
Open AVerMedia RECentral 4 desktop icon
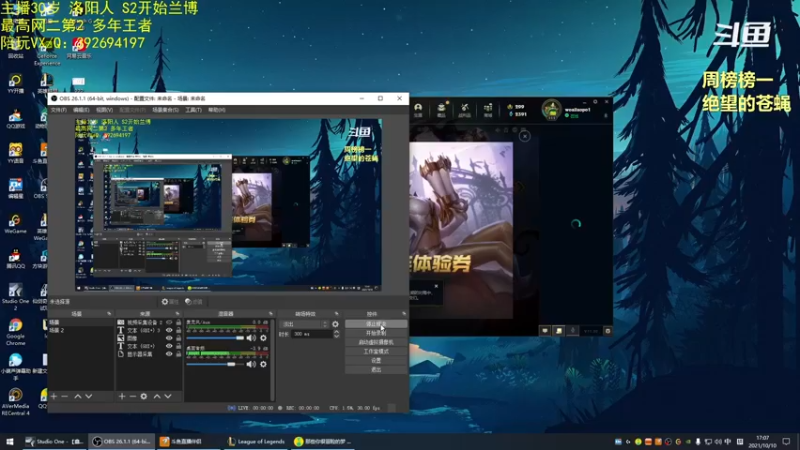pos(15,402)
